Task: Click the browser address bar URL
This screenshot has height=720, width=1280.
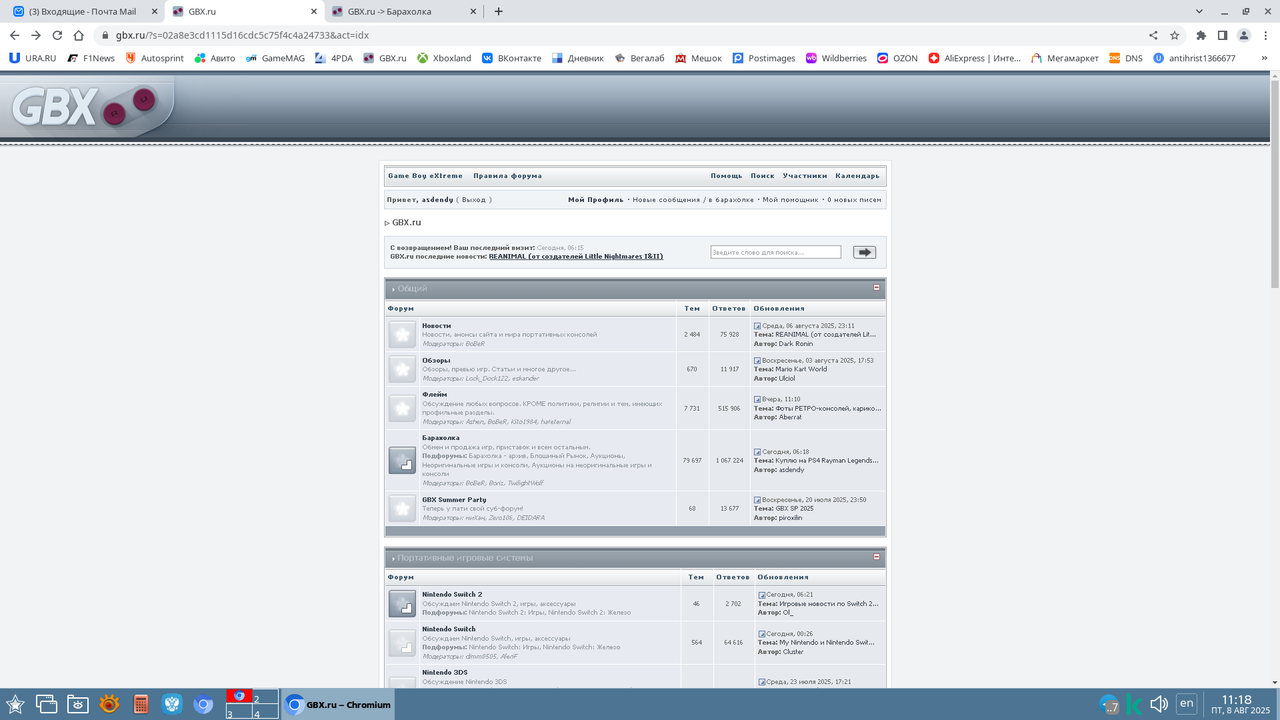Action: pyautogui.click(x=242, y=35)
